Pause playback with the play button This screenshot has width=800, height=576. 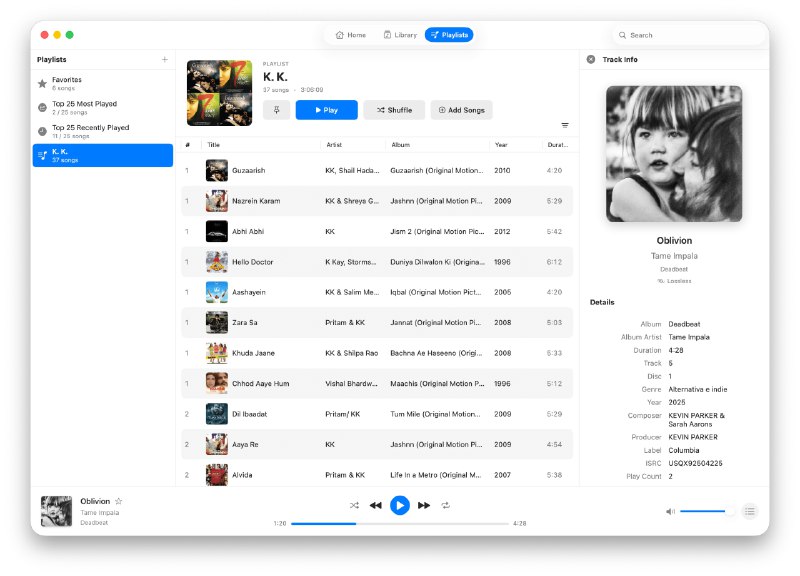(400, 506)
